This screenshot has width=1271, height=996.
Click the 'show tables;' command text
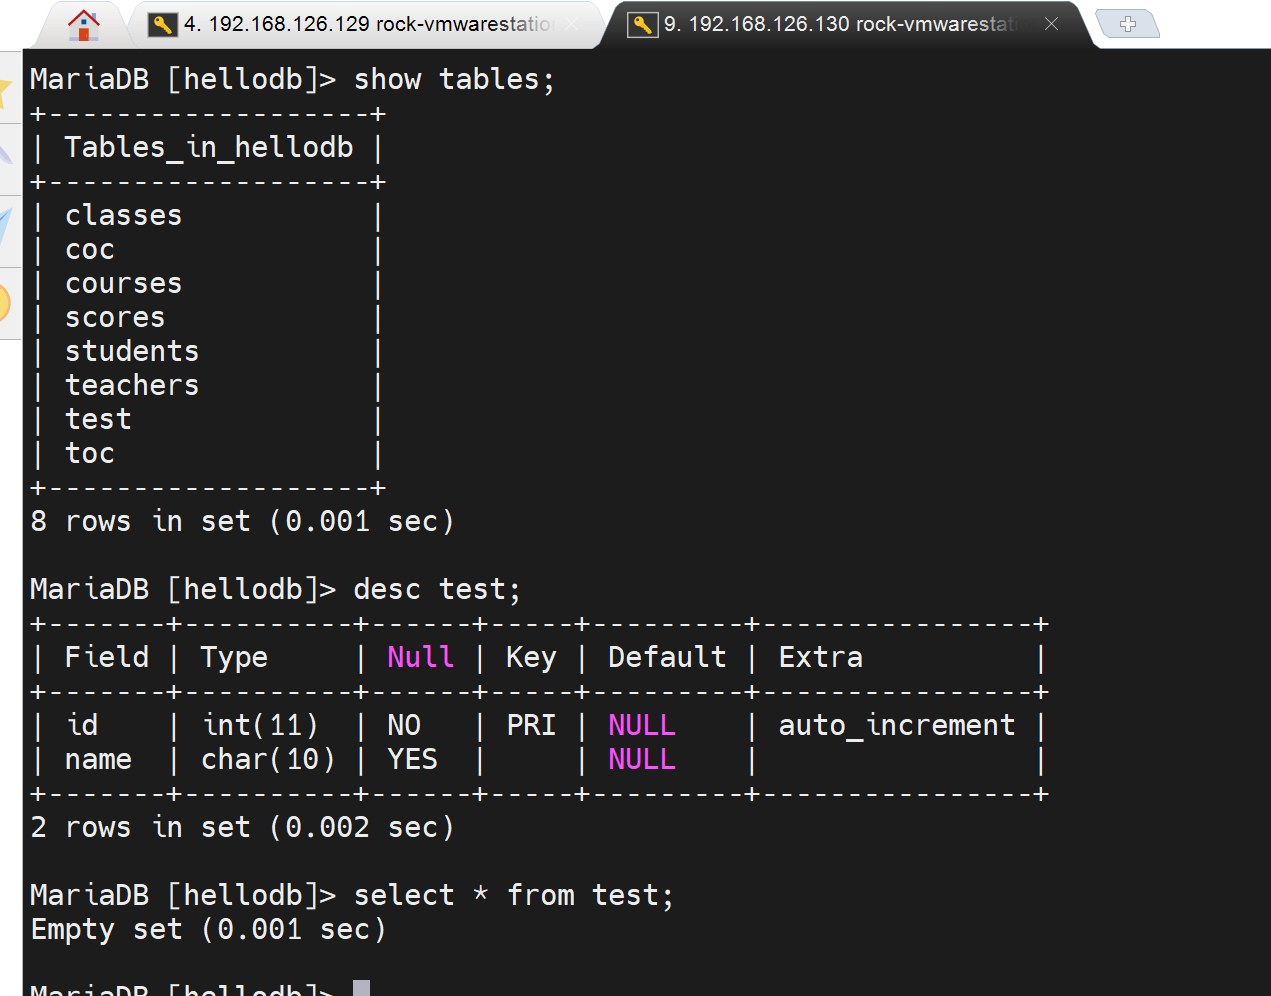click(454, 79)
